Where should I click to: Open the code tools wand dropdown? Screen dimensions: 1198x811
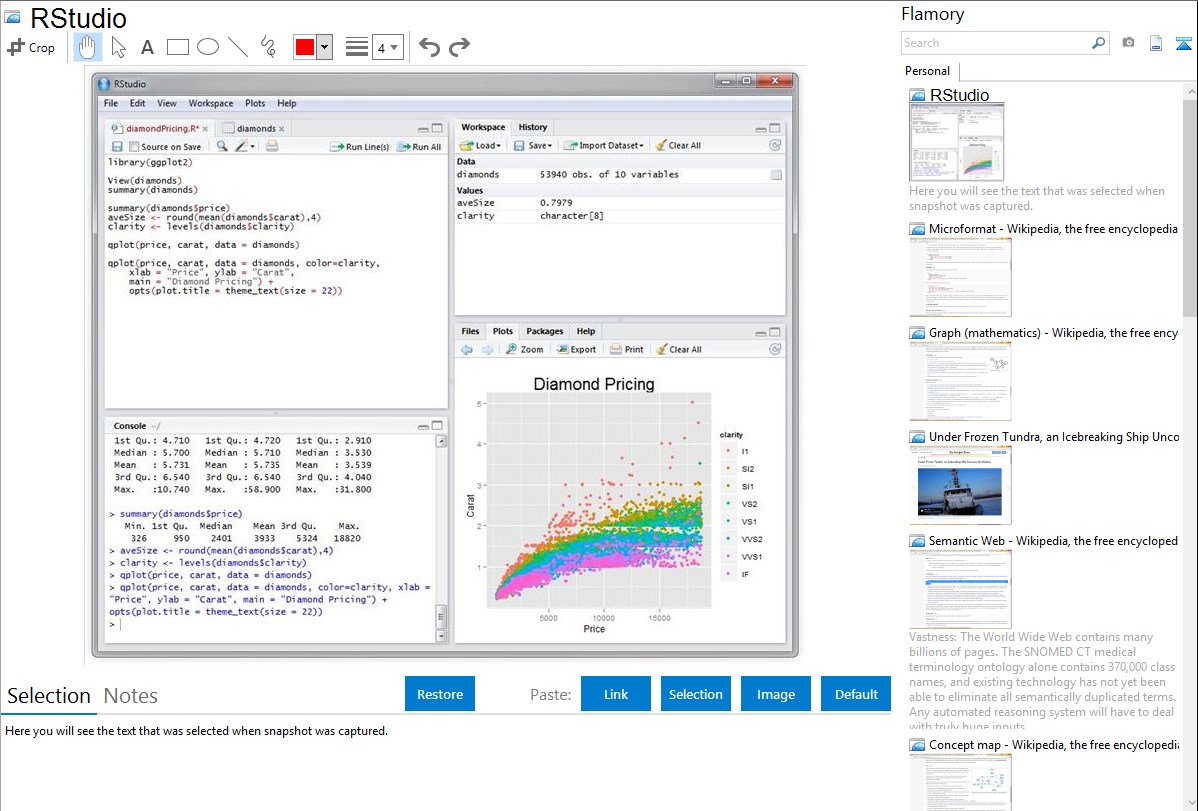(245, 146)
